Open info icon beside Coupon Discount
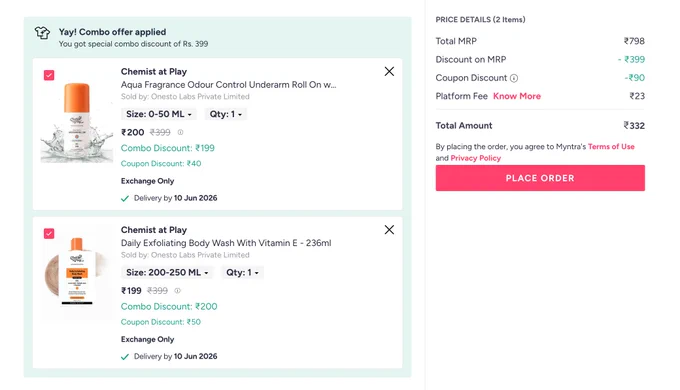680x390 pixels. point(514,78)
